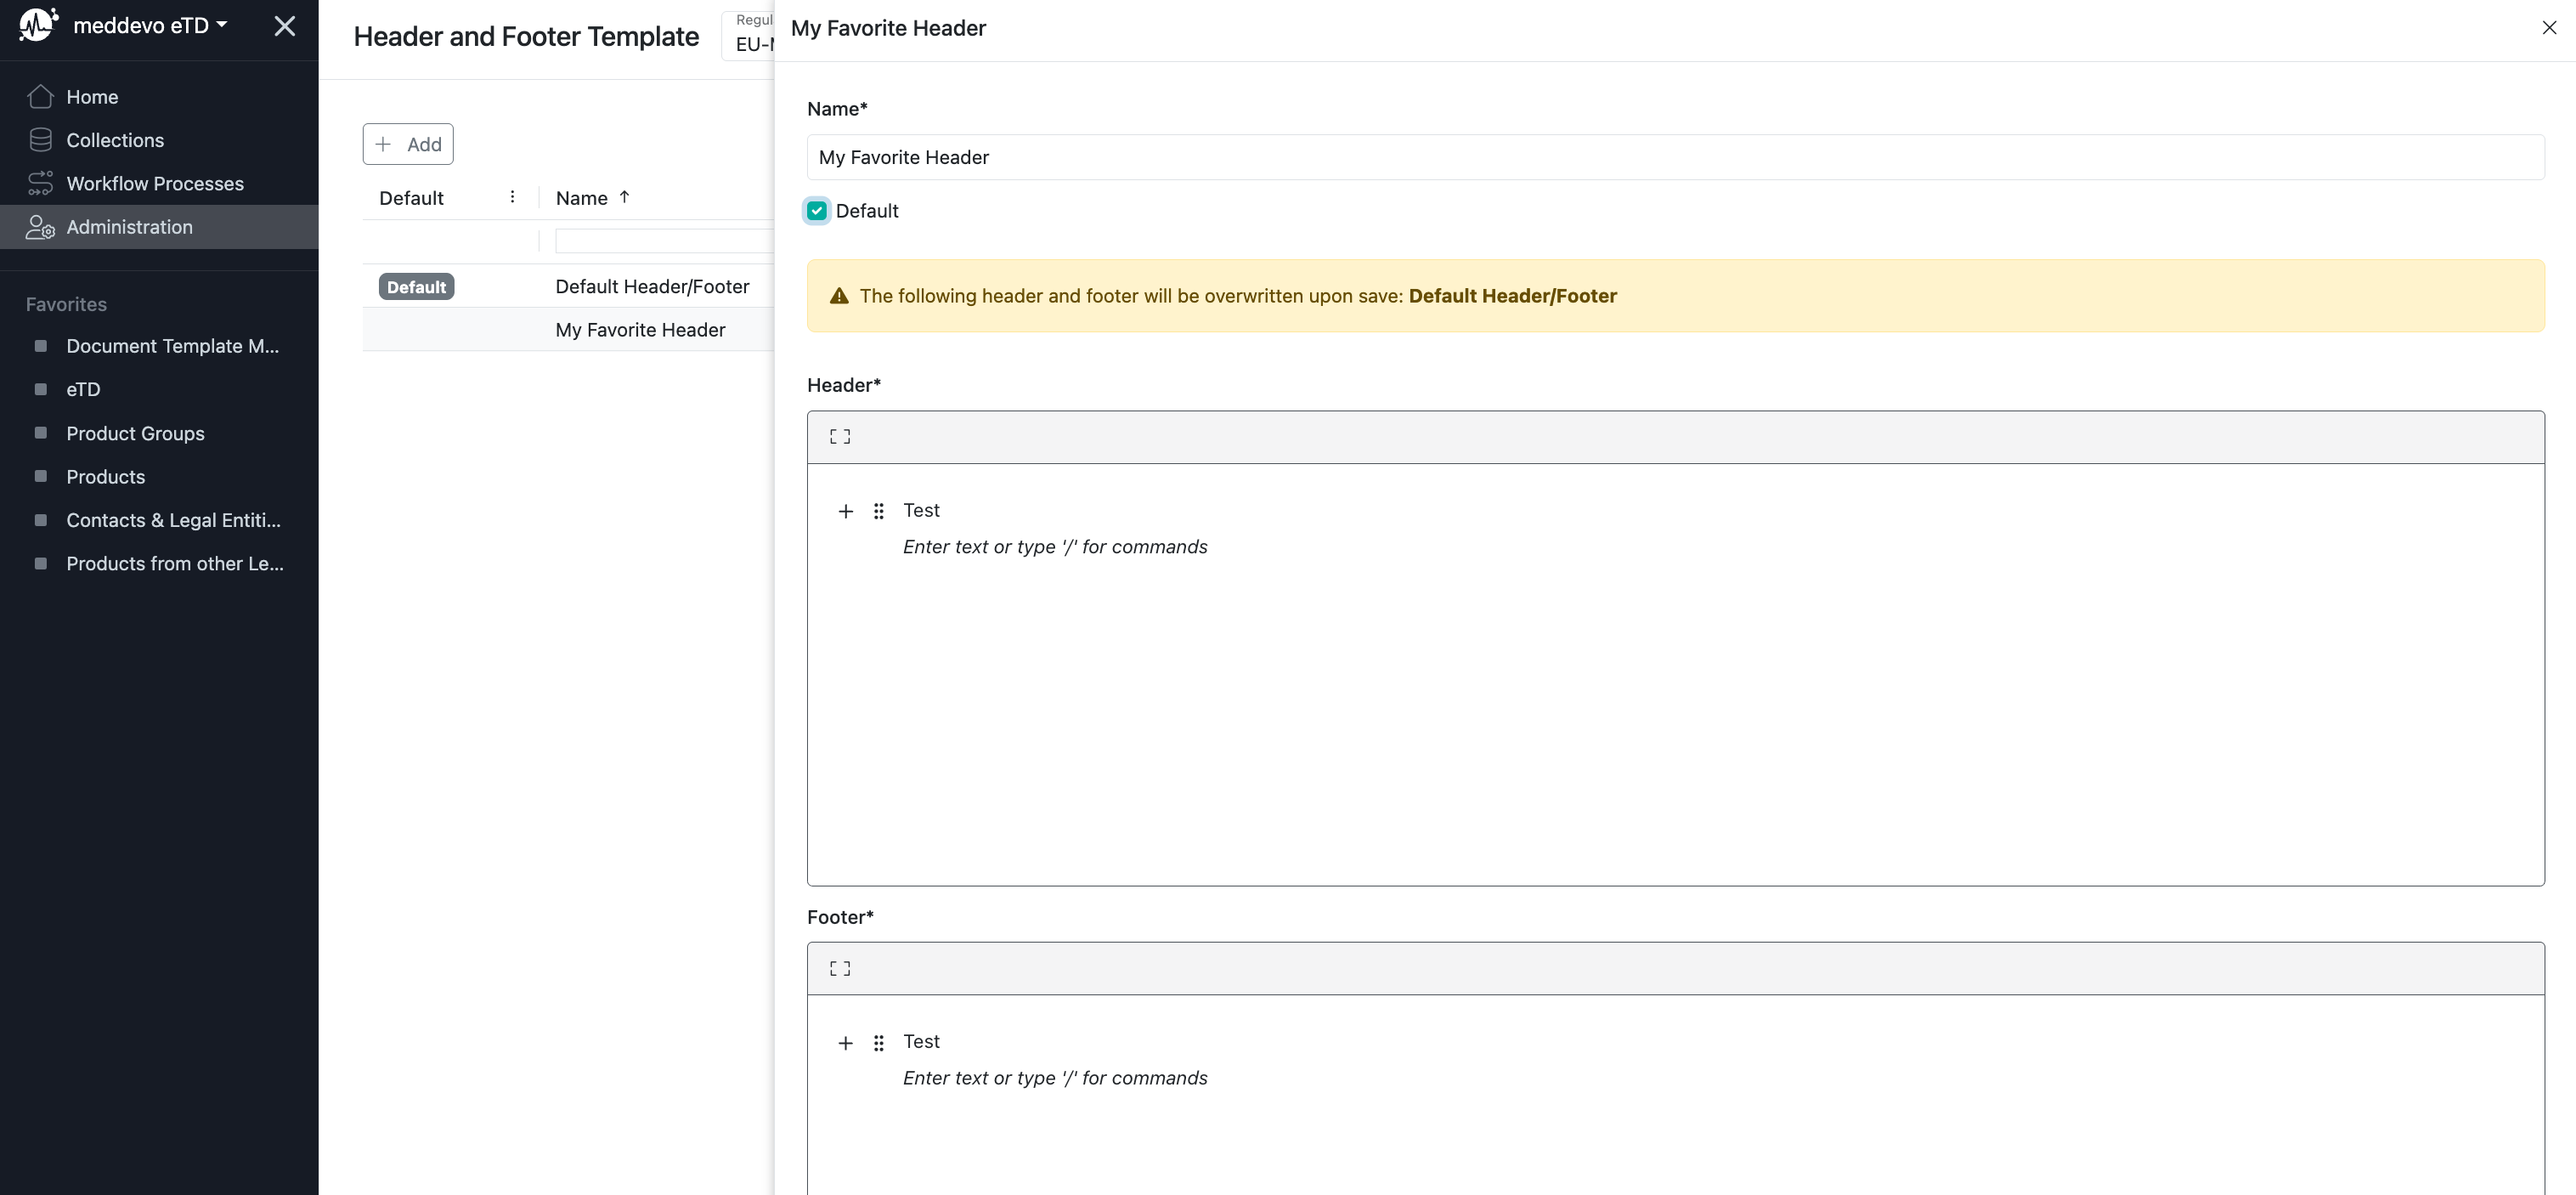
Task: Go to Workflow Processes in sidebar
Action: pos(155,184)
